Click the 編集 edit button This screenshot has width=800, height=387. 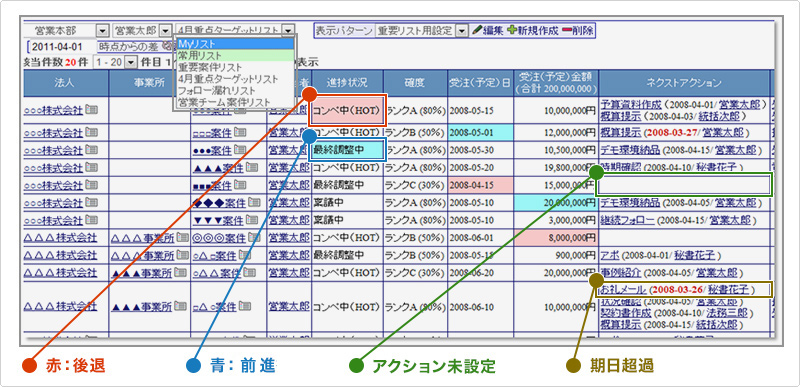[487, 30]
